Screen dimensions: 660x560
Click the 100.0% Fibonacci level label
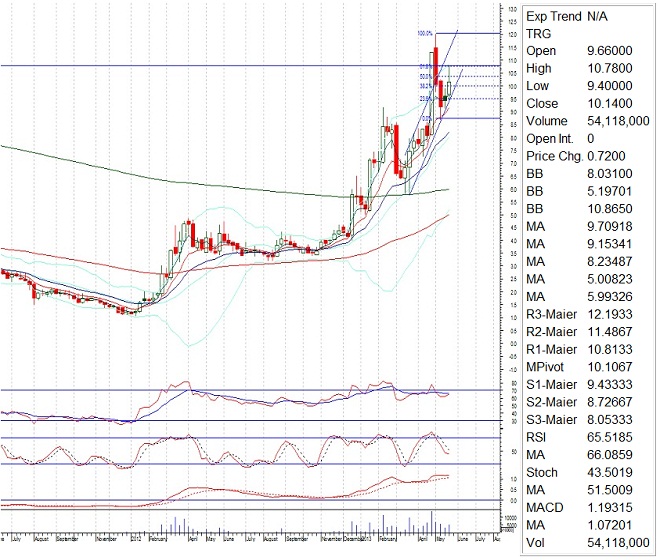point(424,33)
